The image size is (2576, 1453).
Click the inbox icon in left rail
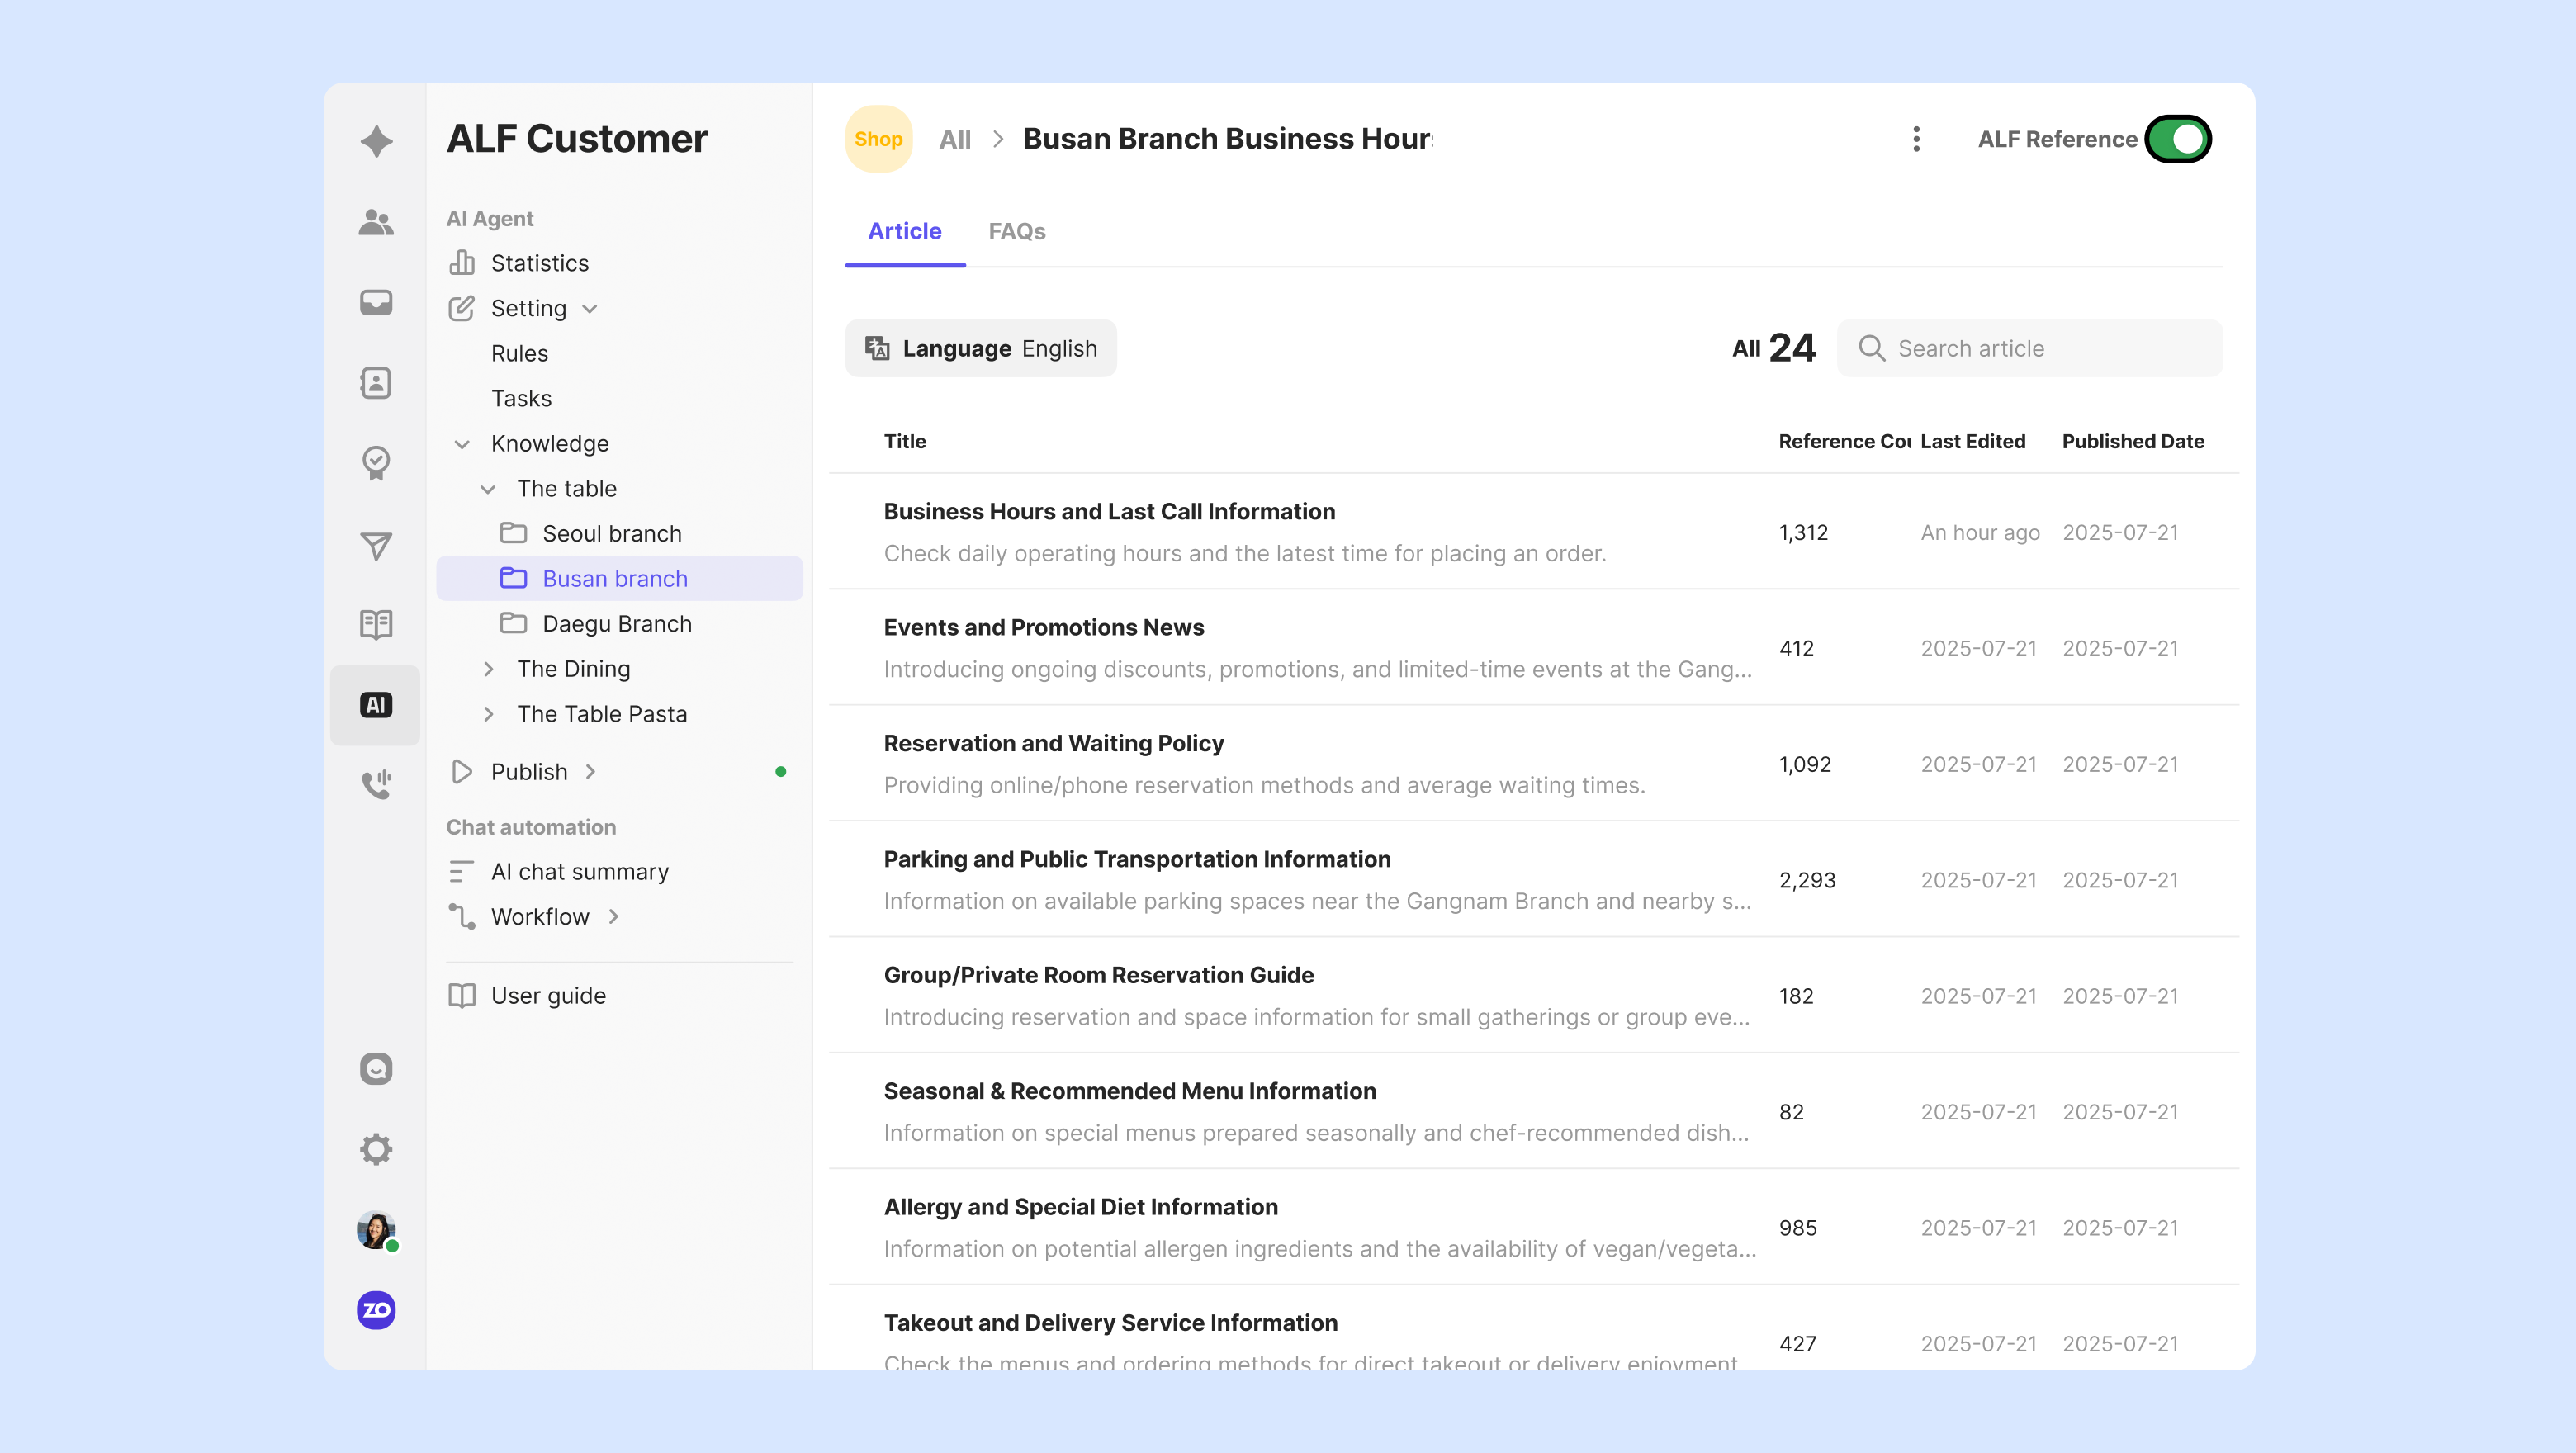pyautogui.click(x=375, y=302)
